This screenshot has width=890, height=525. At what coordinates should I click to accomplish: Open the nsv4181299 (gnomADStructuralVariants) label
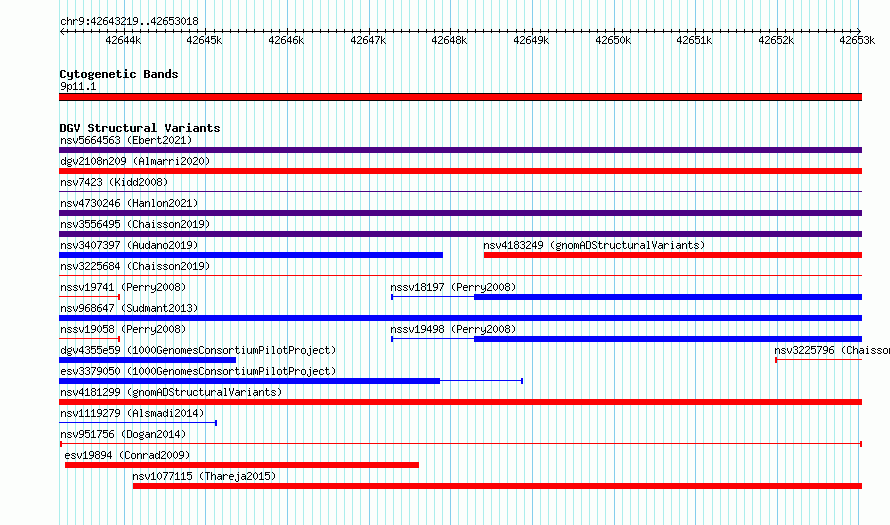pos(171,392)
